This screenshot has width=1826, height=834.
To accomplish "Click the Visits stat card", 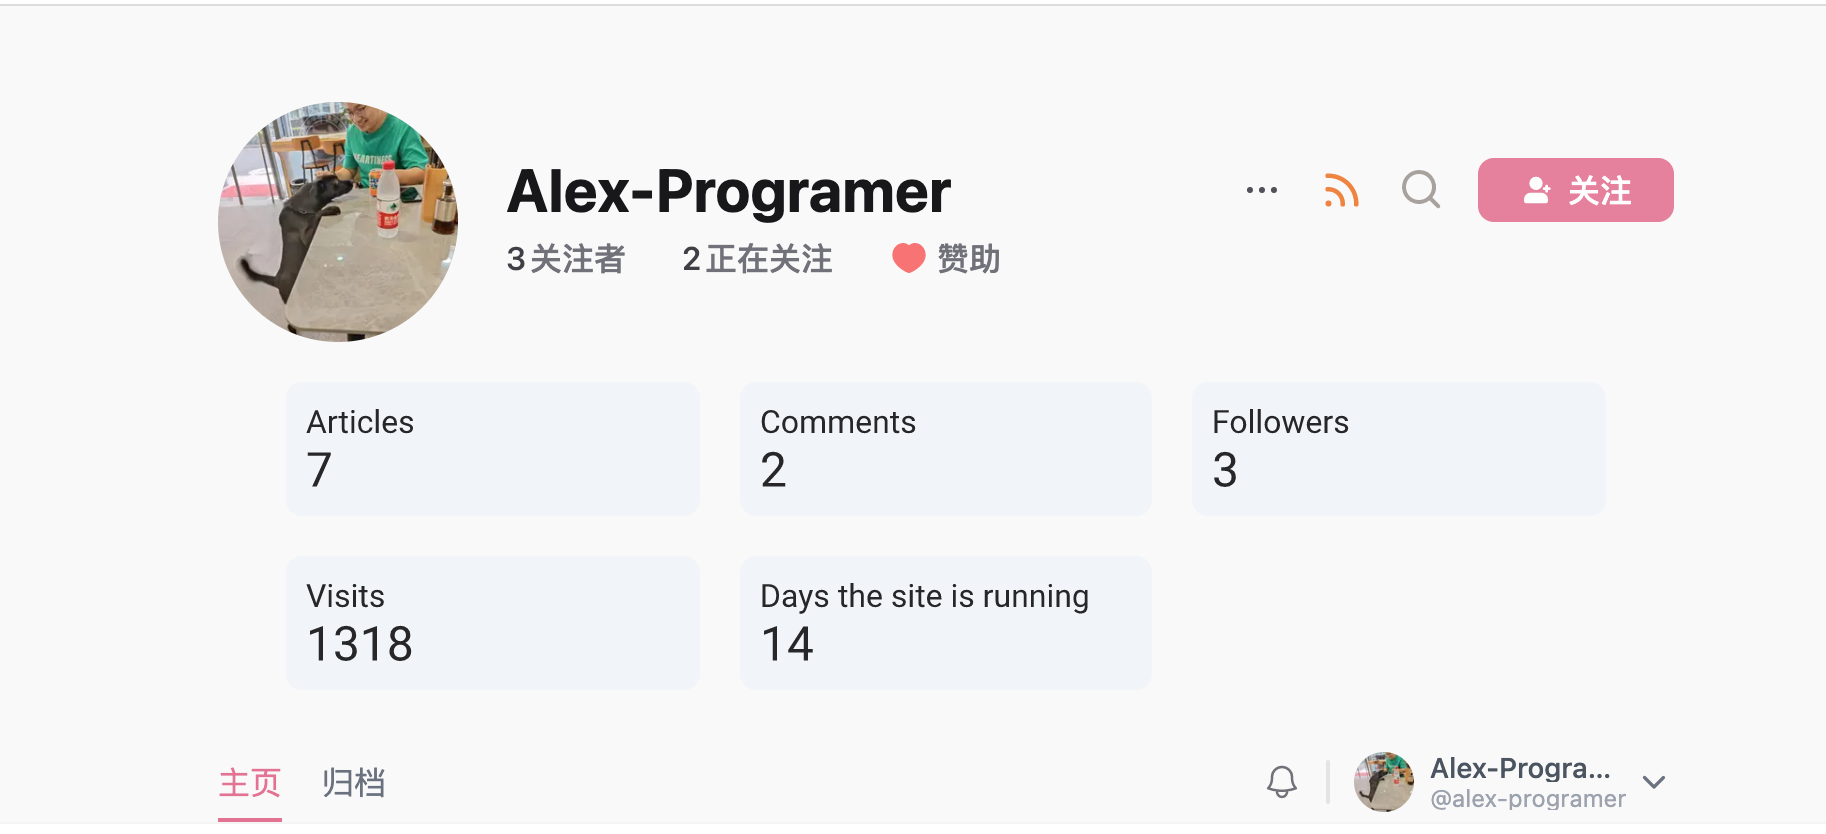I will point(492,622).
